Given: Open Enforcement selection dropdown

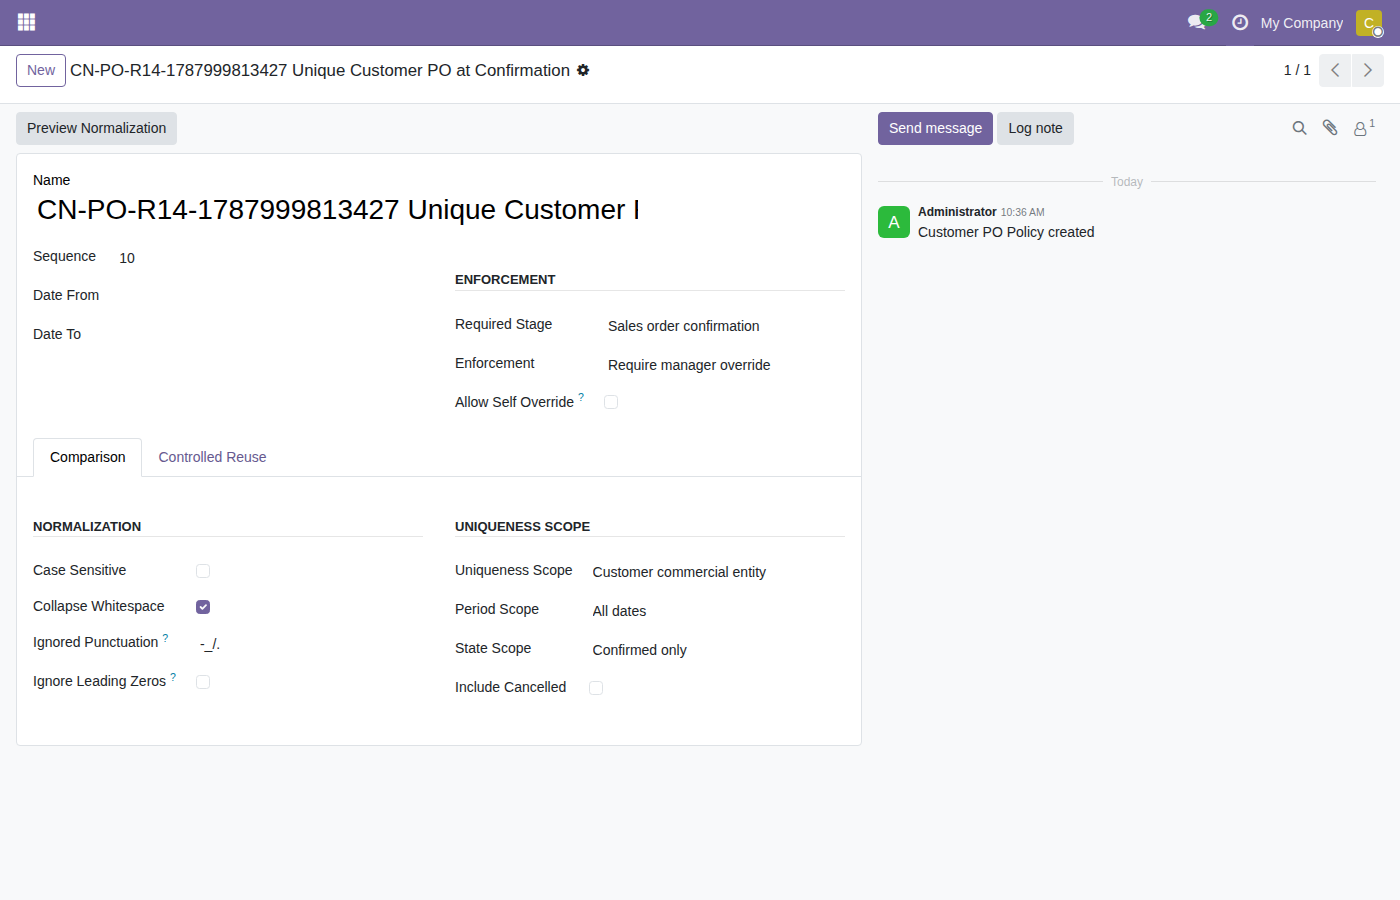Looking at the screenshot, I should point(726,365).
